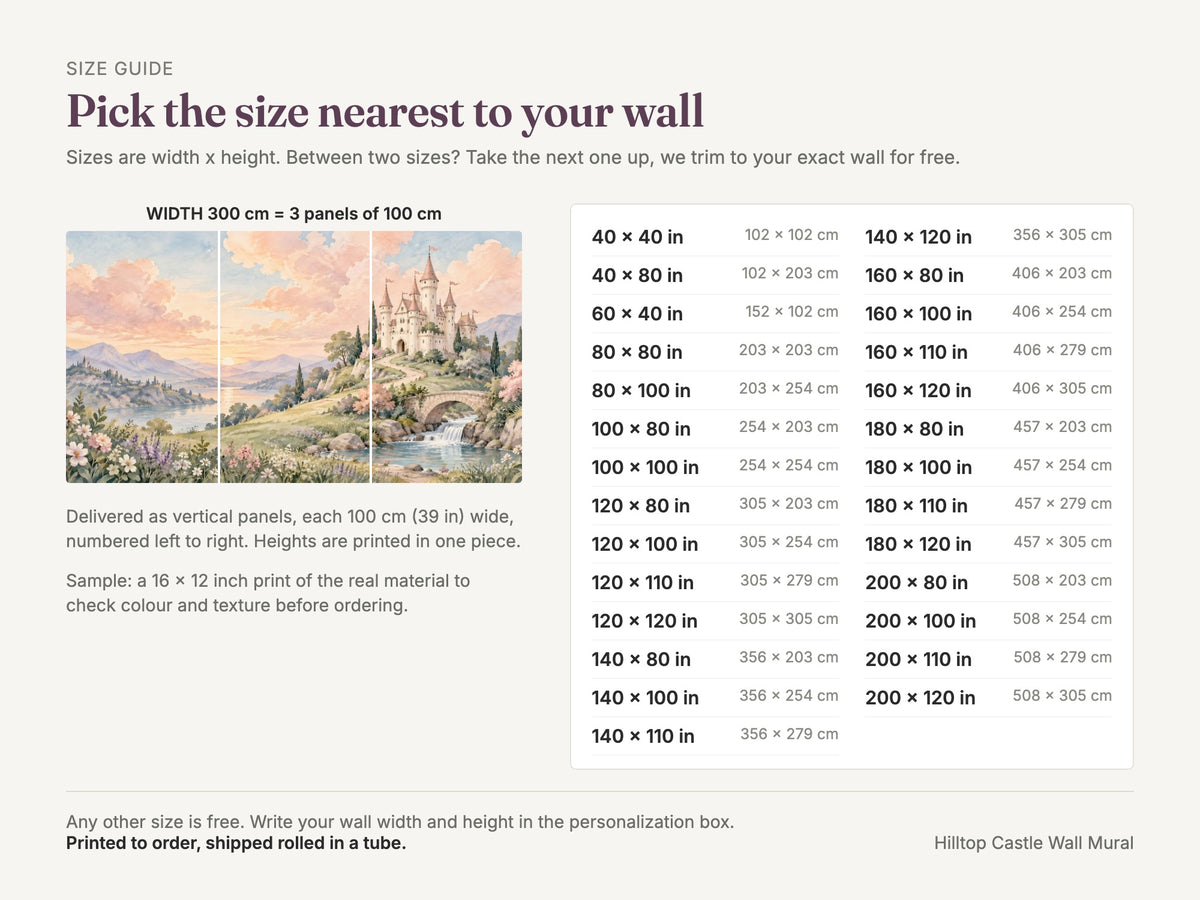
Task: Click the left mural panel with mountains
Action: (x=142, y=357)
